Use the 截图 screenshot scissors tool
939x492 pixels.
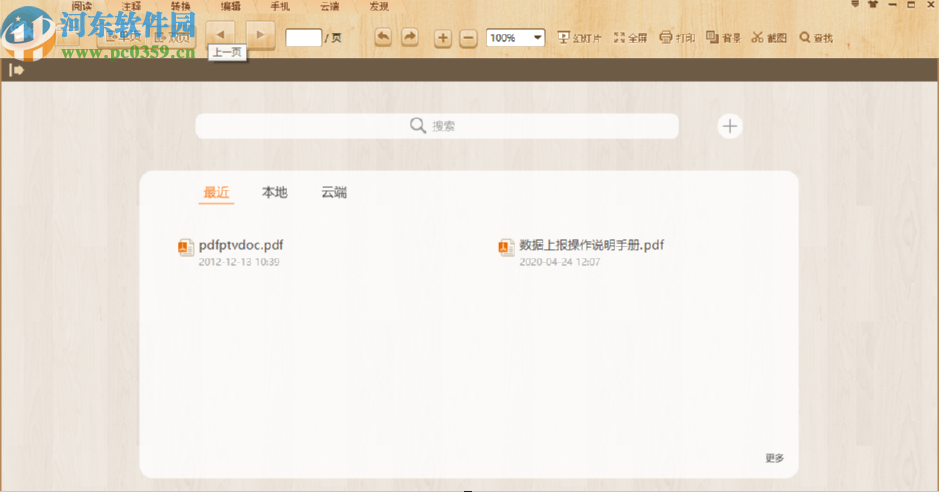pyautogui.click(x=769, y=38)
